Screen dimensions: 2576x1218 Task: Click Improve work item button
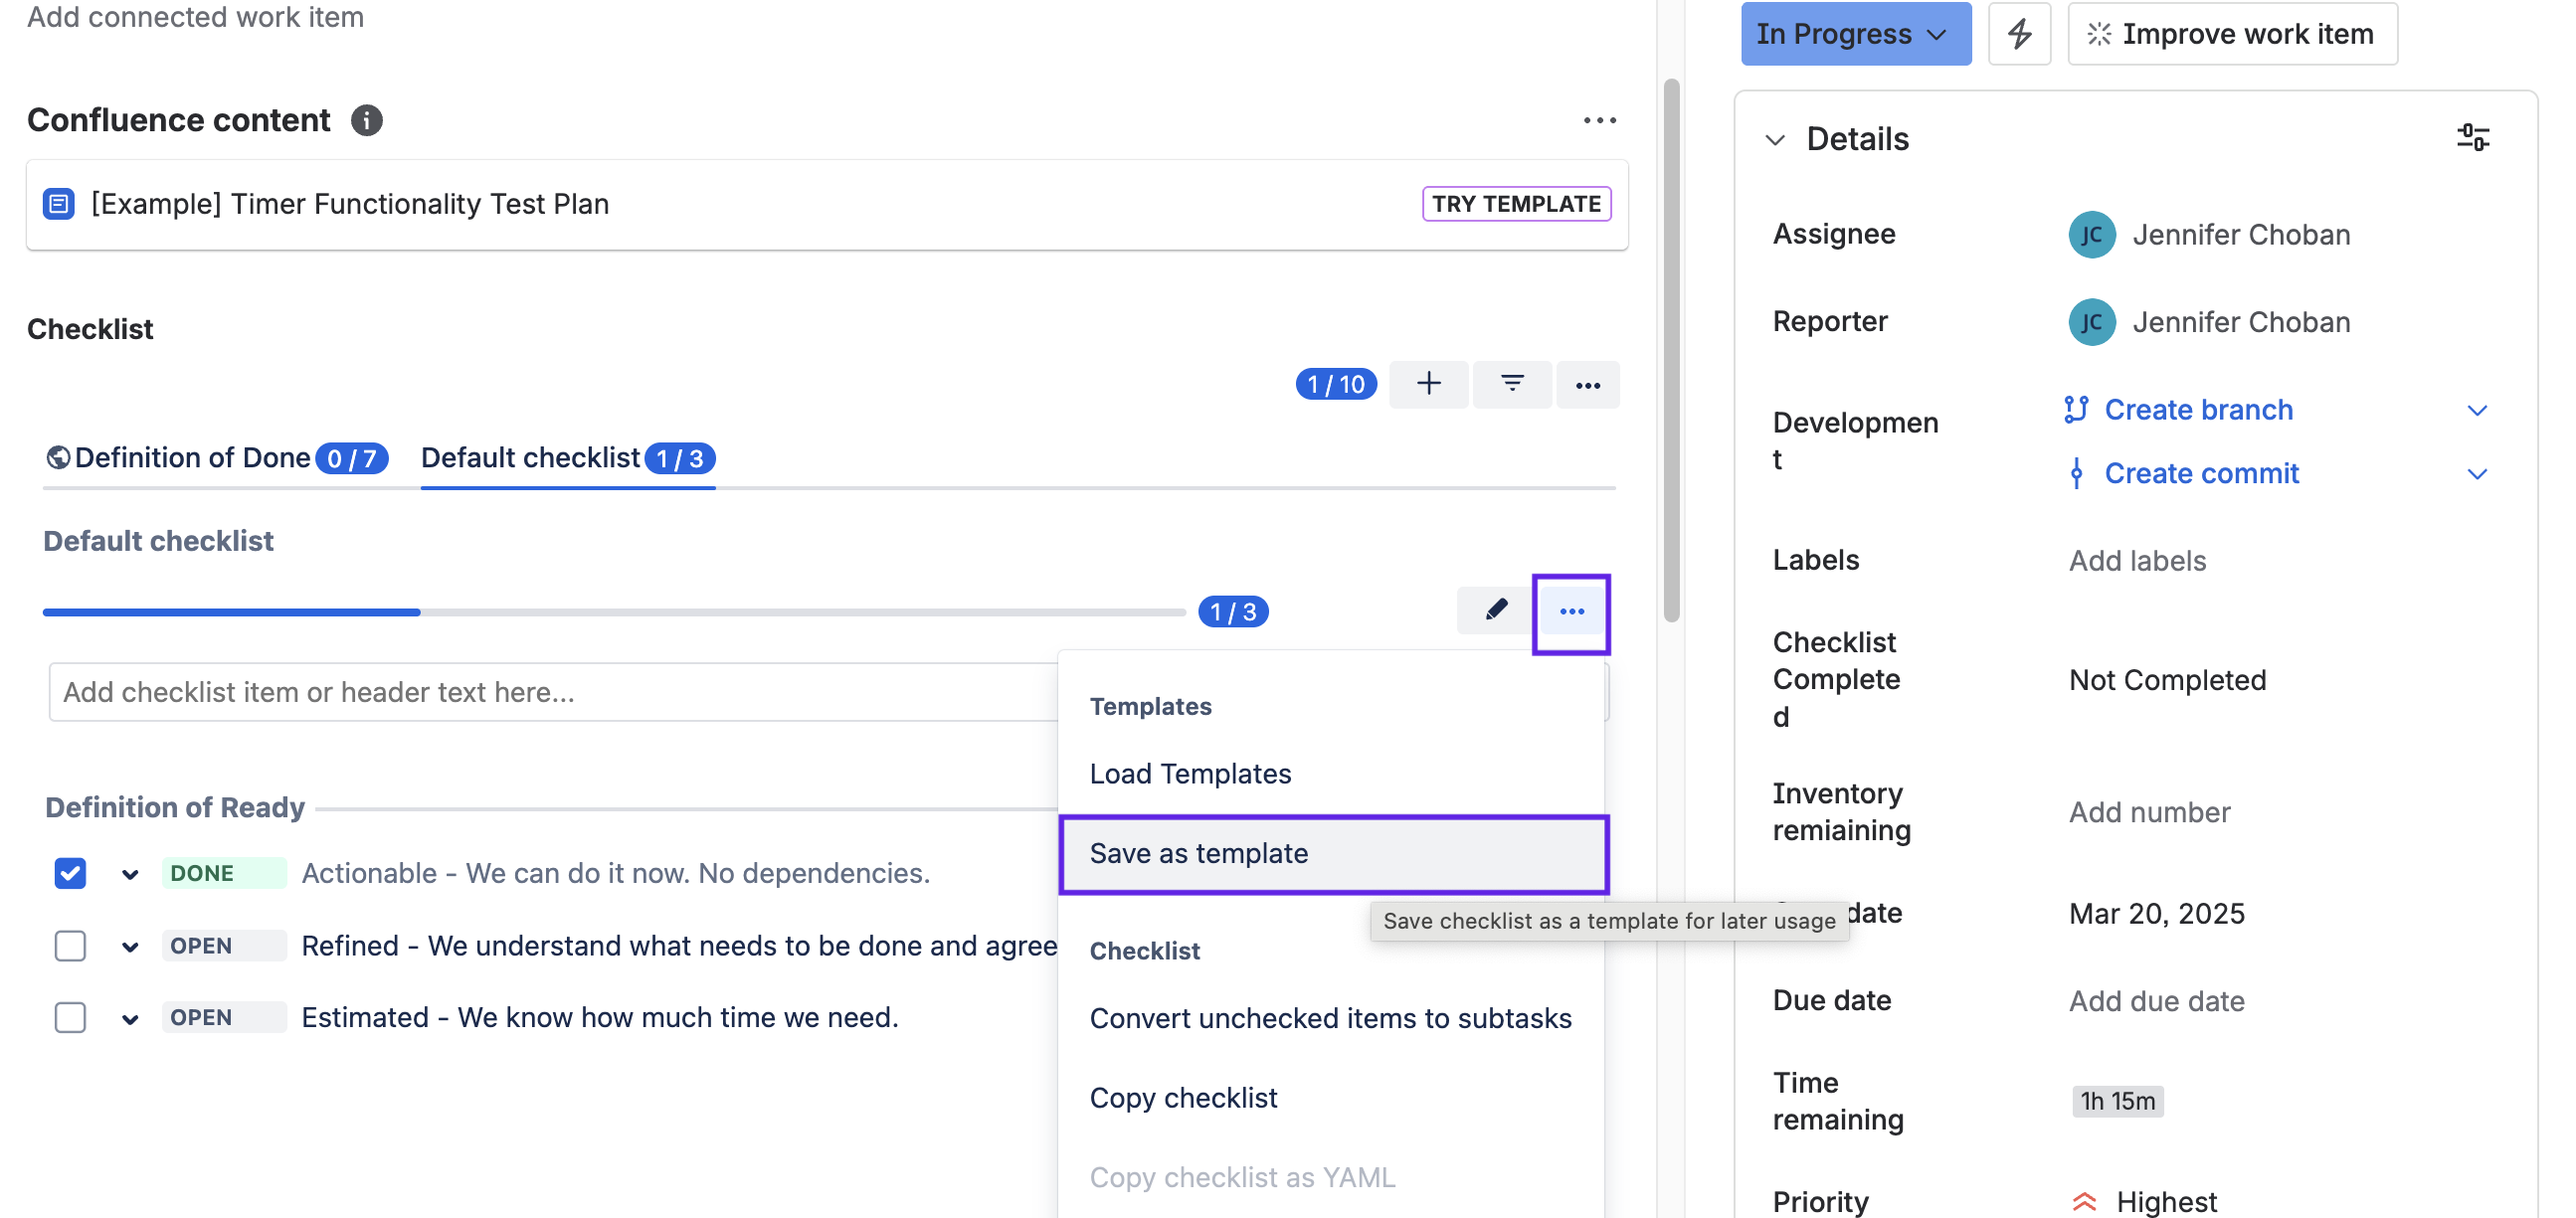pyautogui.click(x=2231, y=34)
